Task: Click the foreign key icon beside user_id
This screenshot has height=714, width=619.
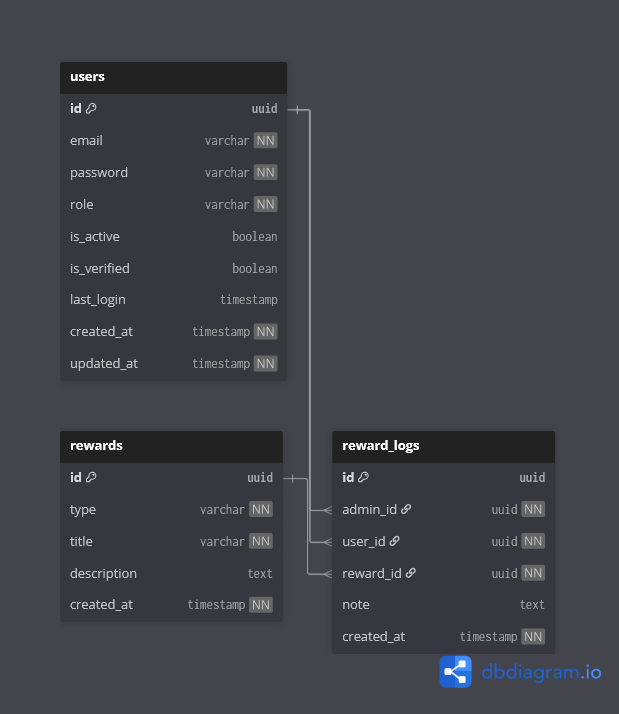Action: click(x=394, y=542)
